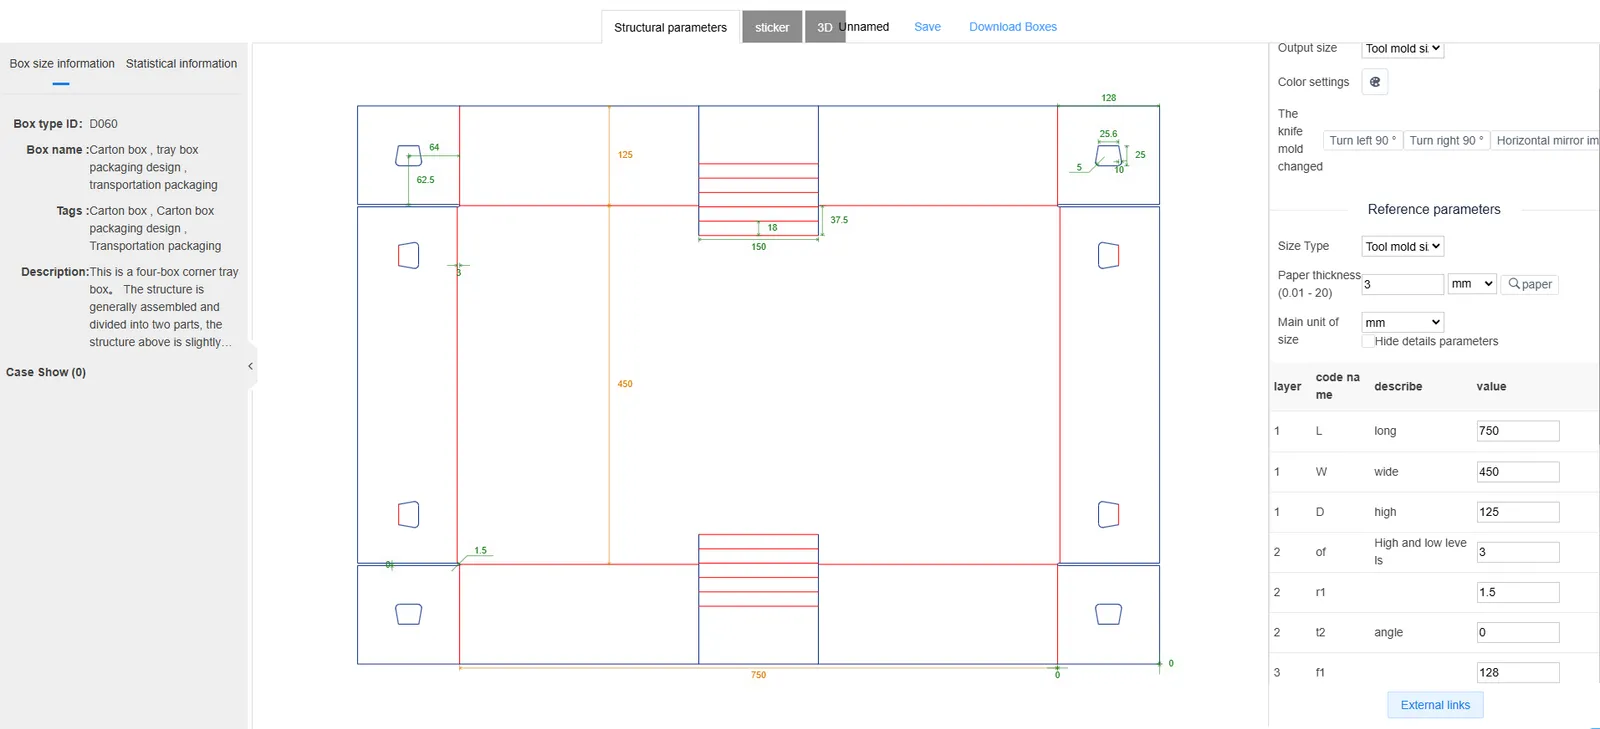Open the Output size dropdown
The width and height of the screenshot is (1600, 729).
1403,48
